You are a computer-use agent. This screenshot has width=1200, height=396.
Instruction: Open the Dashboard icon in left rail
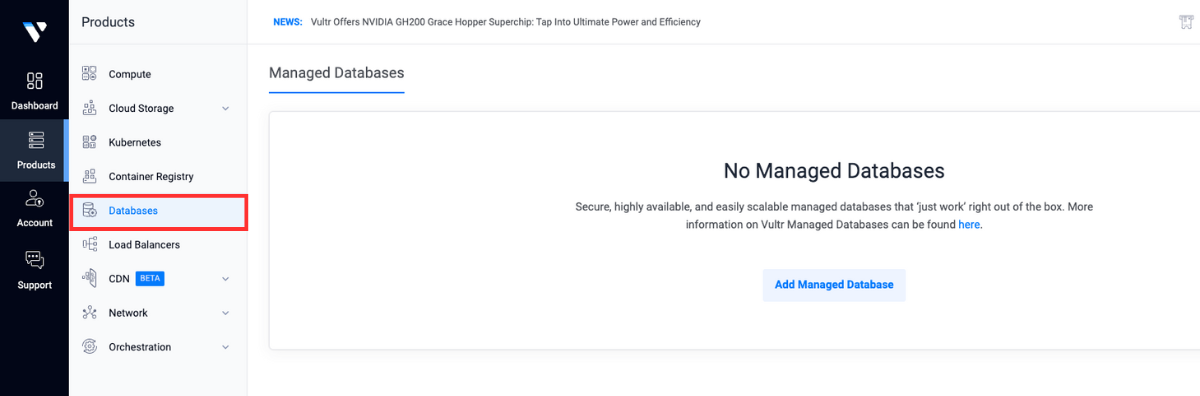[x=35, y=81]
